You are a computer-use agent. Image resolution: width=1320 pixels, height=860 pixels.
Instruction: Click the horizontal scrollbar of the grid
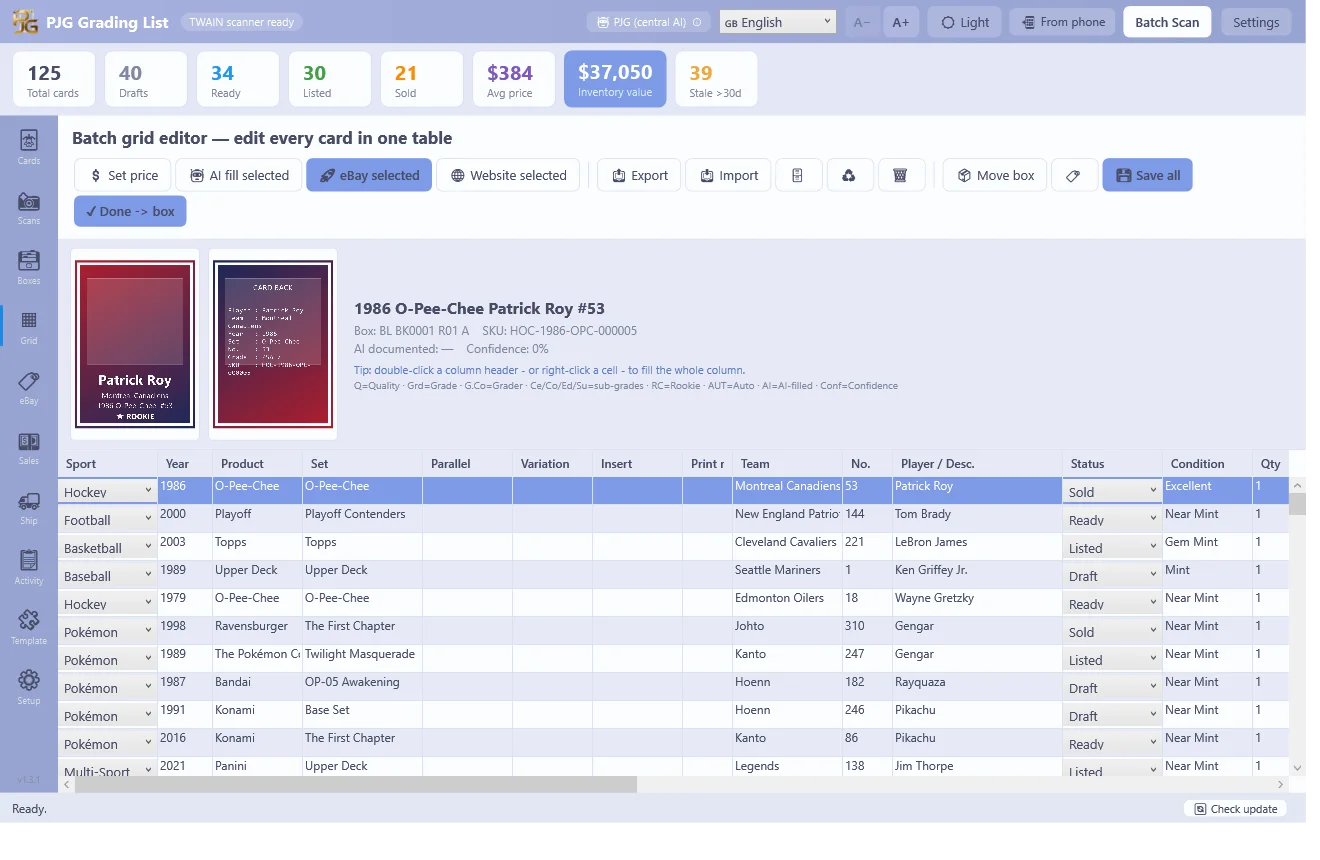tap(355, 785)
